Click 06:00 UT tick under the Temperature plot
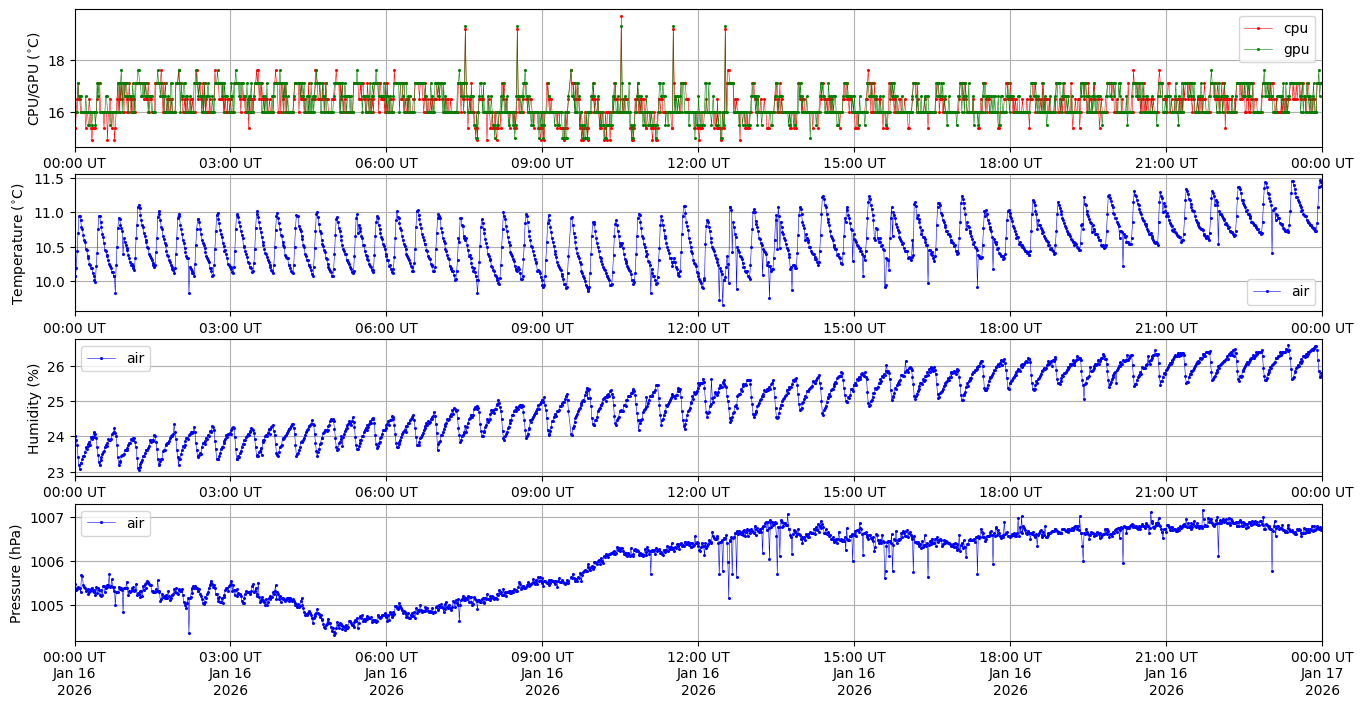Image resolution: width=1363 pixels, height=707 pixels. pyautogui.click(x=386, y=327)
